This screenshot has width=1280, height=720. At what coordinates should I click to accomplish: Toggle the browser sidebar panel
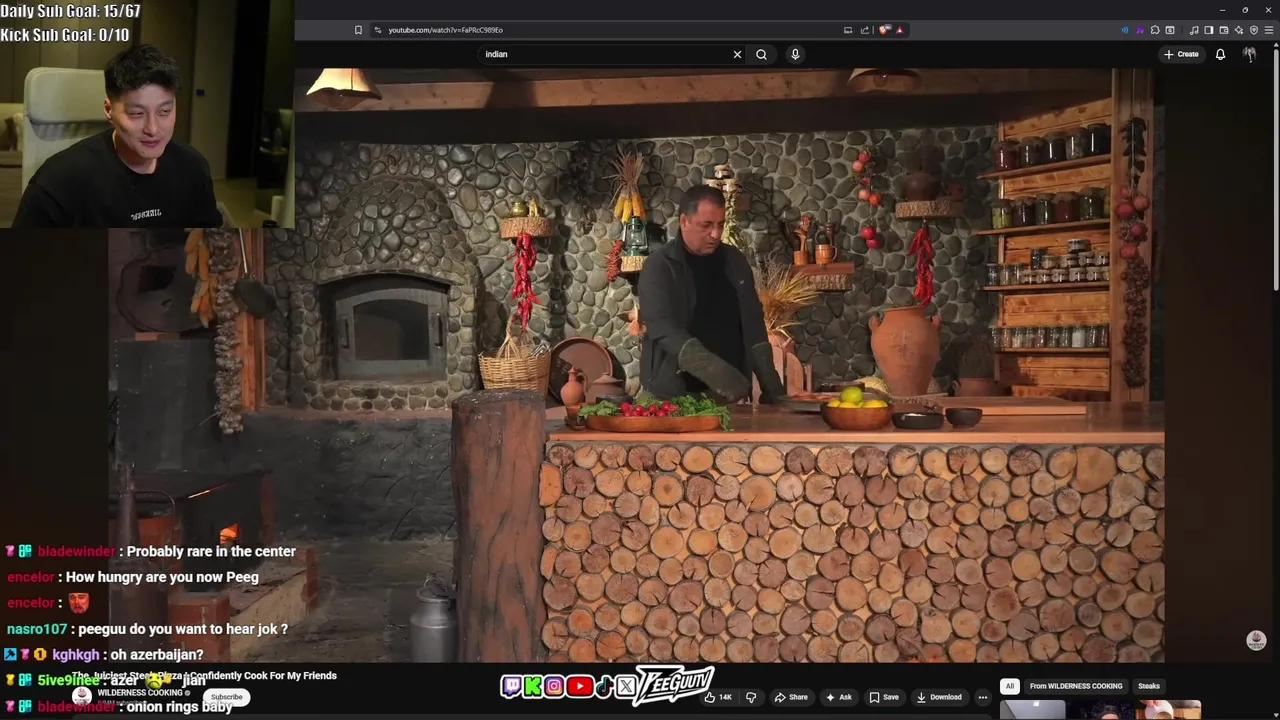tap(1209, 30)
